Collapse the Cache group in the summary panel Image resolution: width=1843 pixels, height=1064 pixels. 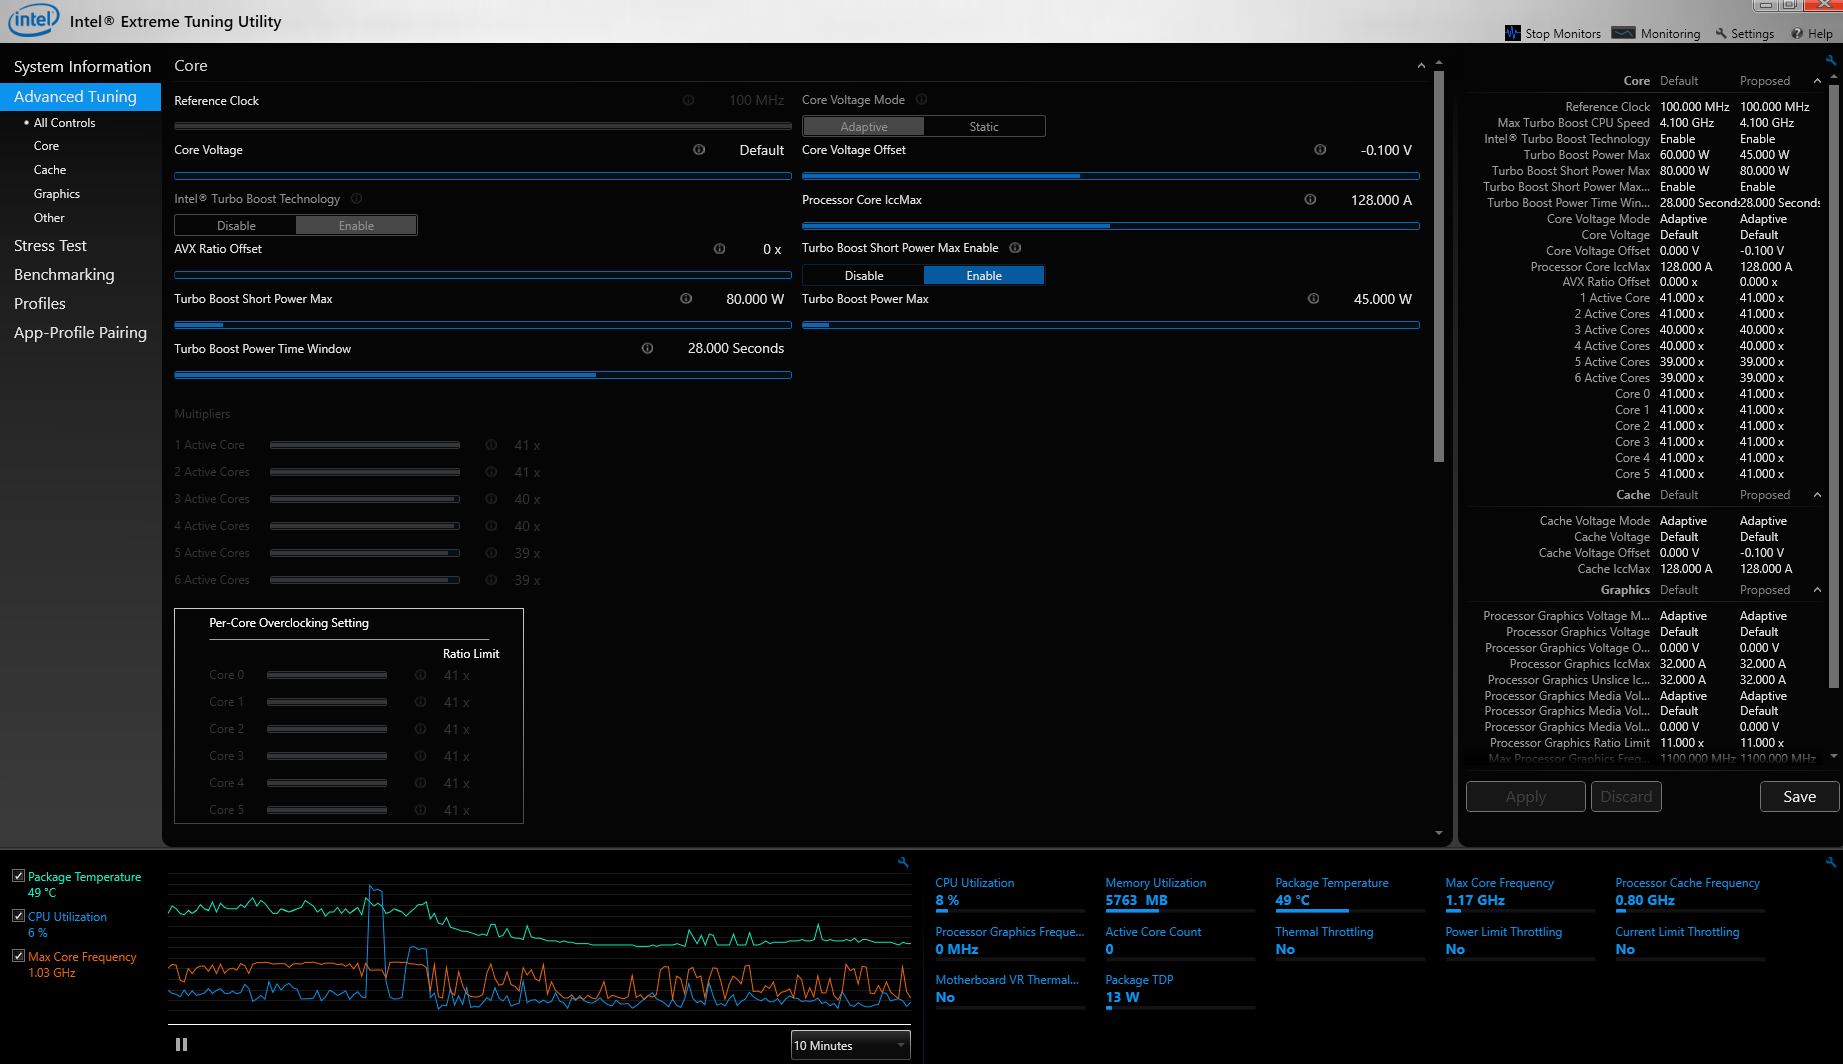1817,495
